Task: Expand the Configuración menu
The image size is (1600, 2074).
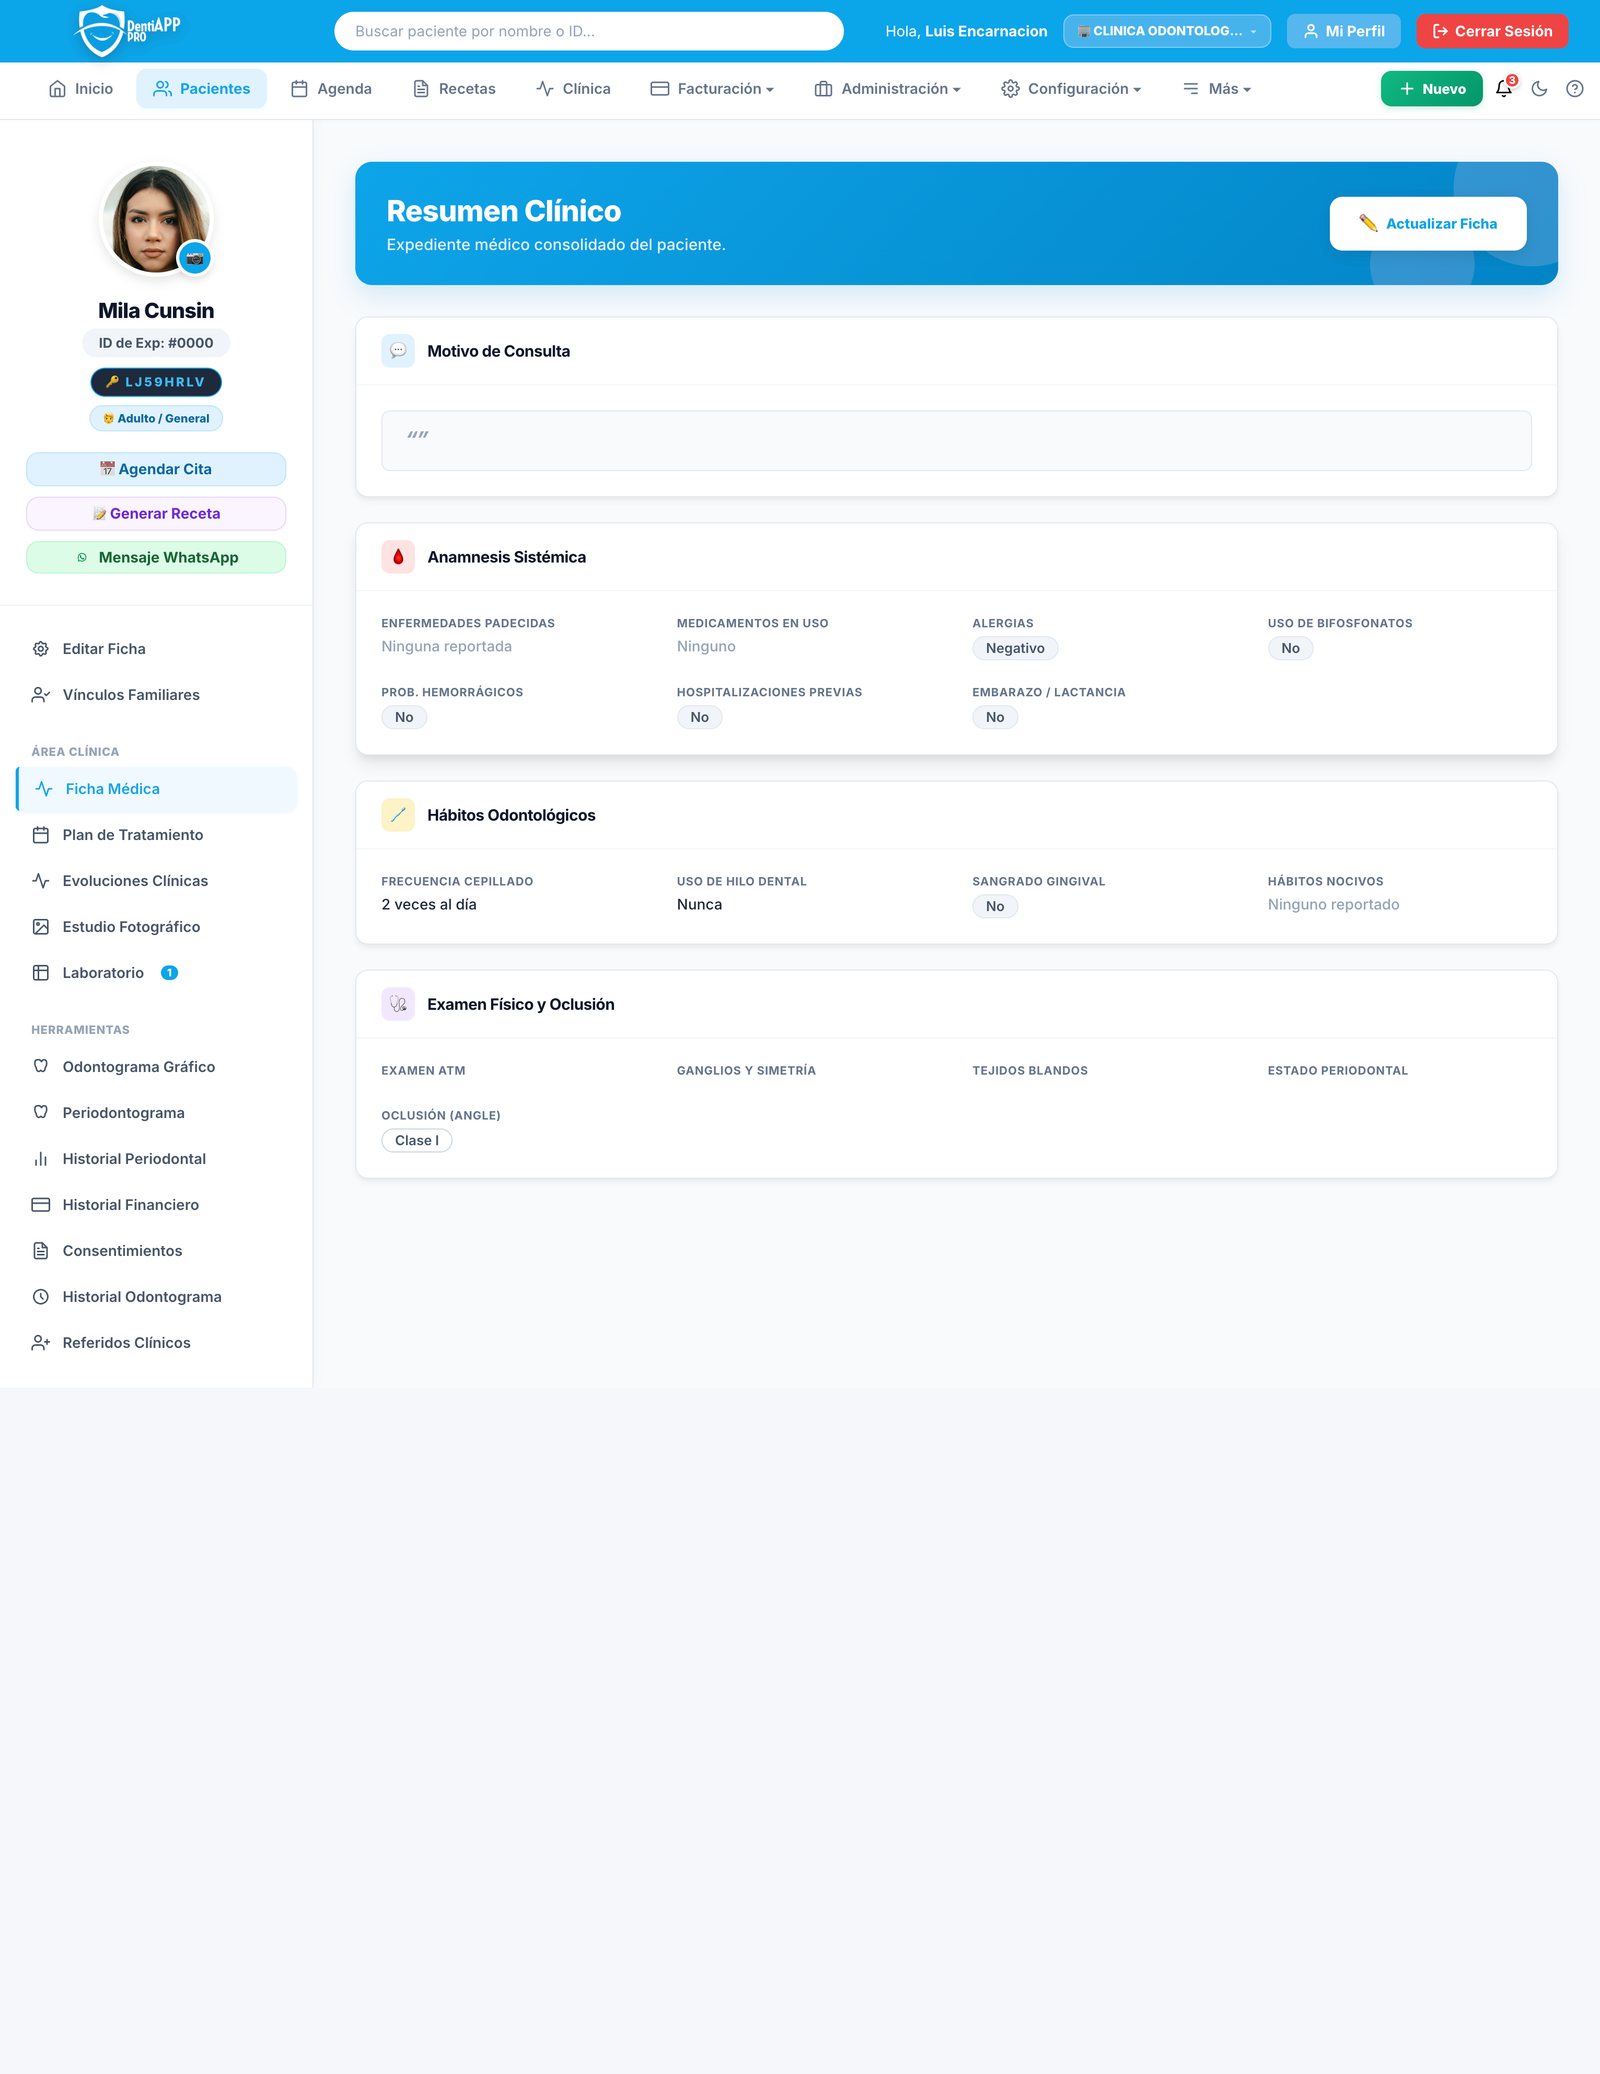Action: pyautogui.click(x=1071, y=89)
